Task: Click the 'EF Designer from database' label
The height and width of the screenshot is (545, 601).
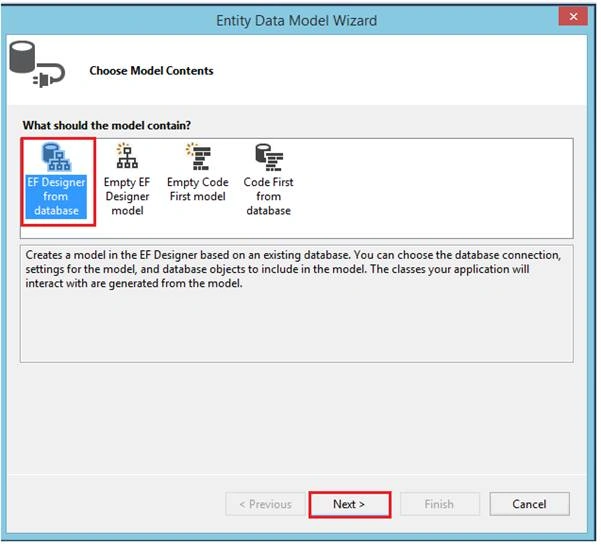Action: (x=56, y=197)
